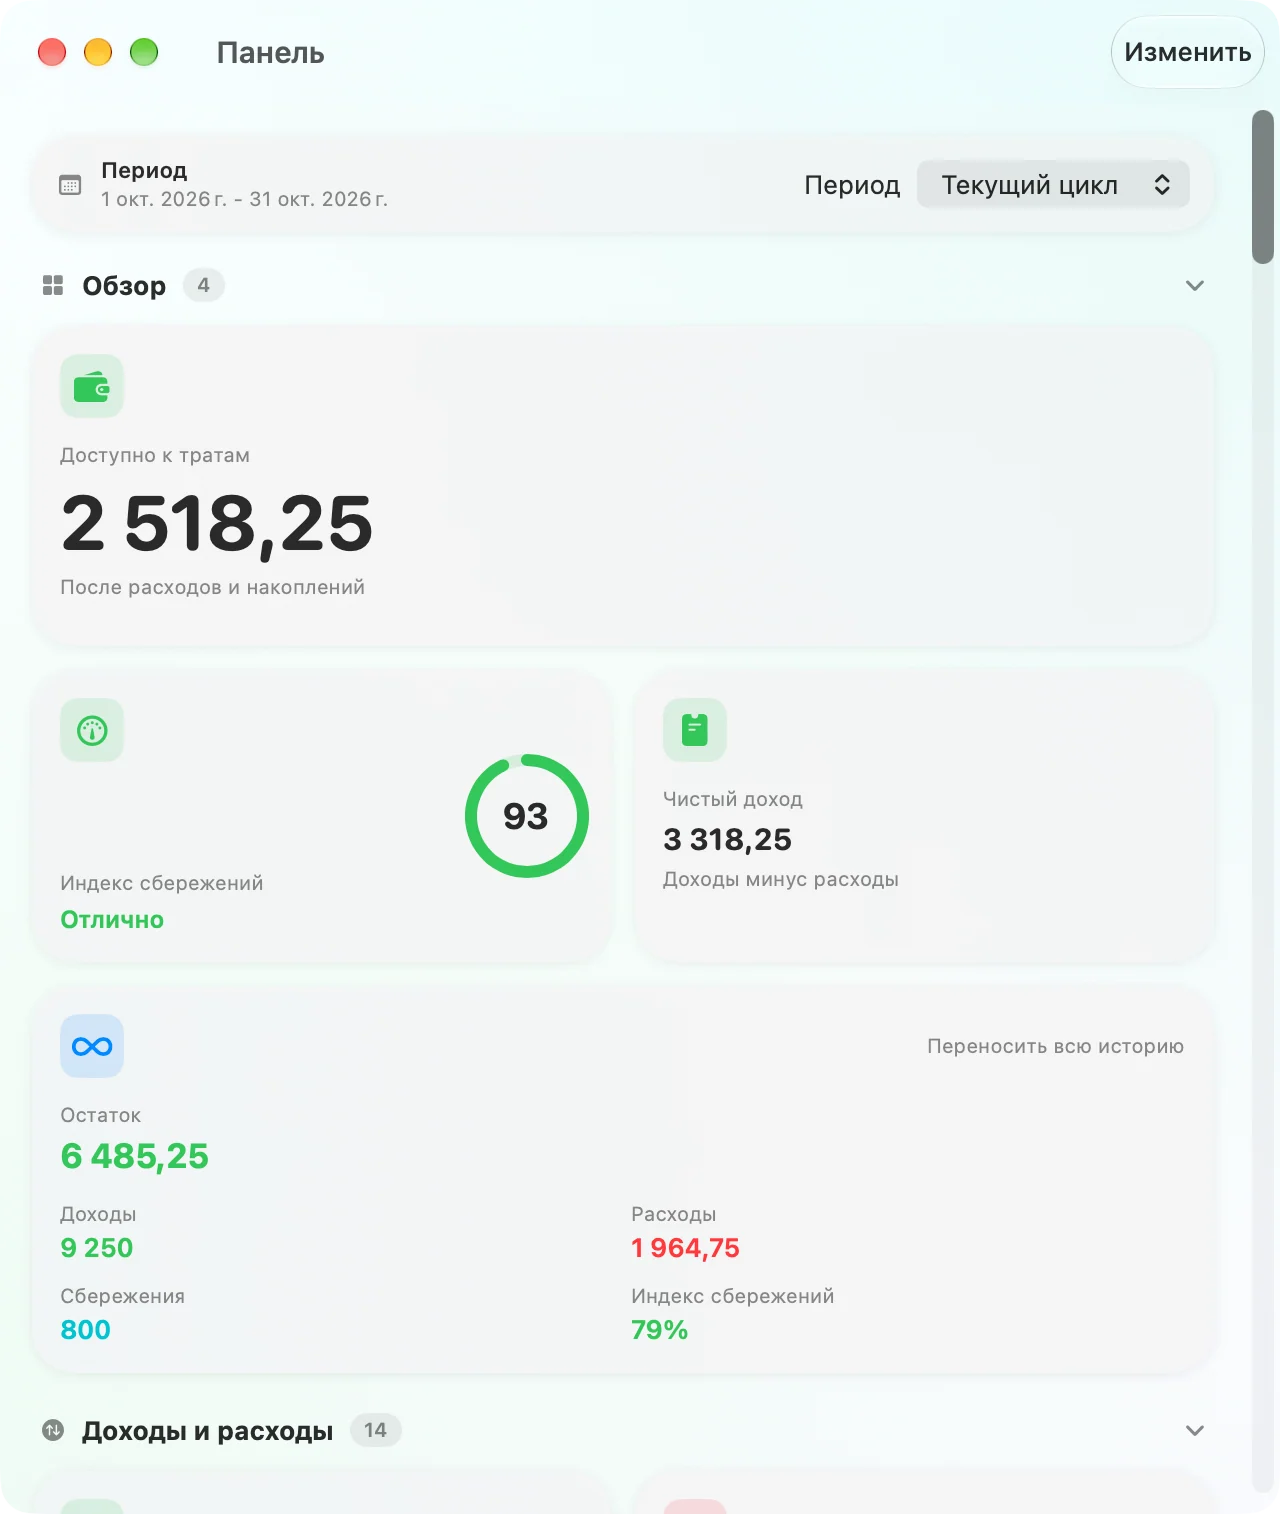Click the expenses value 1 964,75
This screenshot has height=1514, width=1280.
[685, 1248]
